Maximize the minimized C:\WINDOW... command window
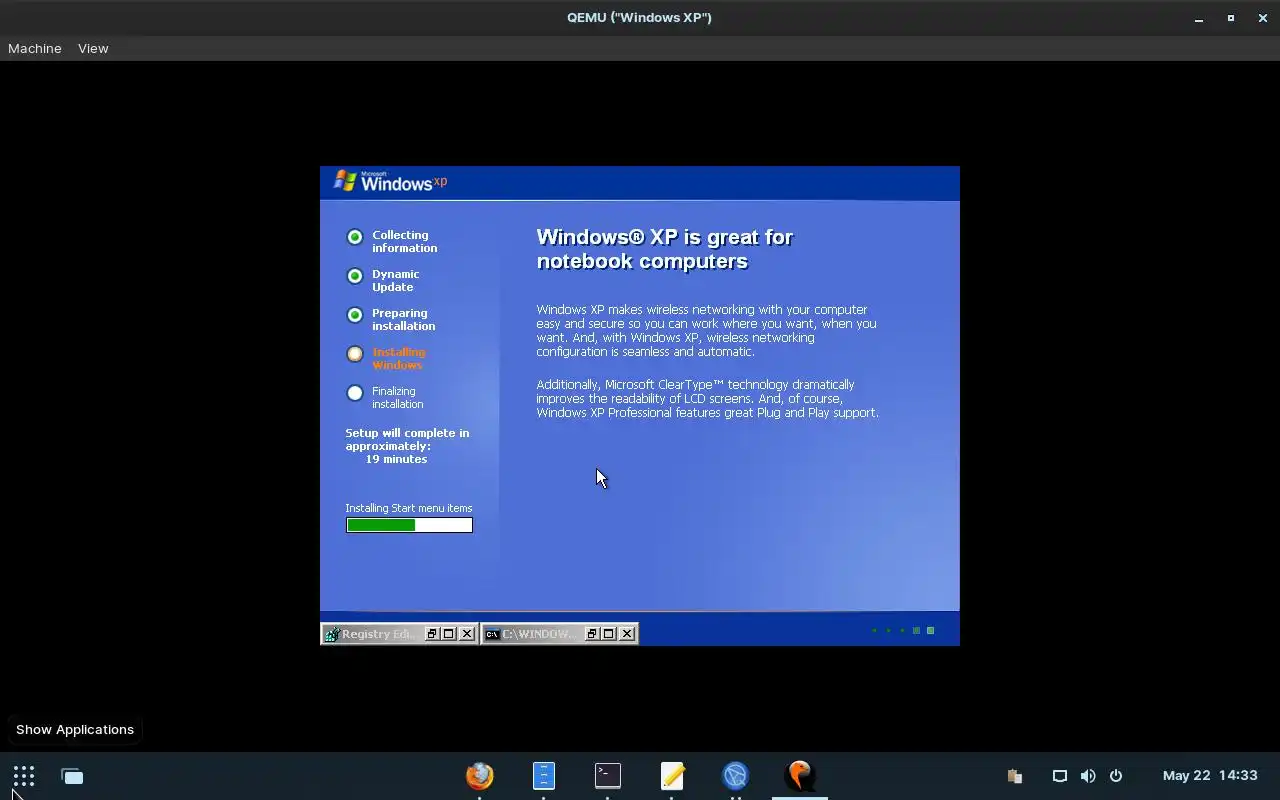This screenshot has height=800, width=1280. [x=609, y=634]
